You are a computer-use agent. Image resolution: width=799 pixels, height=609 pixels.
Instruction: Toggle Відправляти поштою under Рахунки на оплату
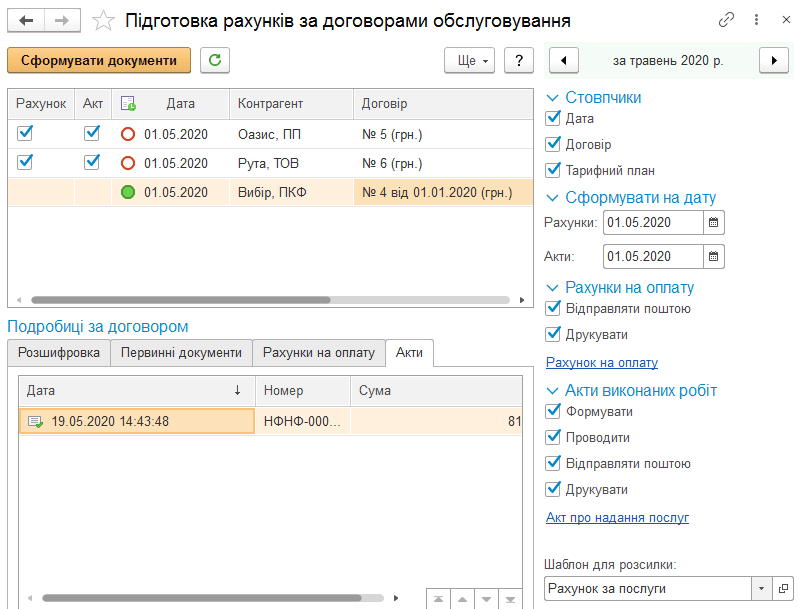tap(553, 308)
